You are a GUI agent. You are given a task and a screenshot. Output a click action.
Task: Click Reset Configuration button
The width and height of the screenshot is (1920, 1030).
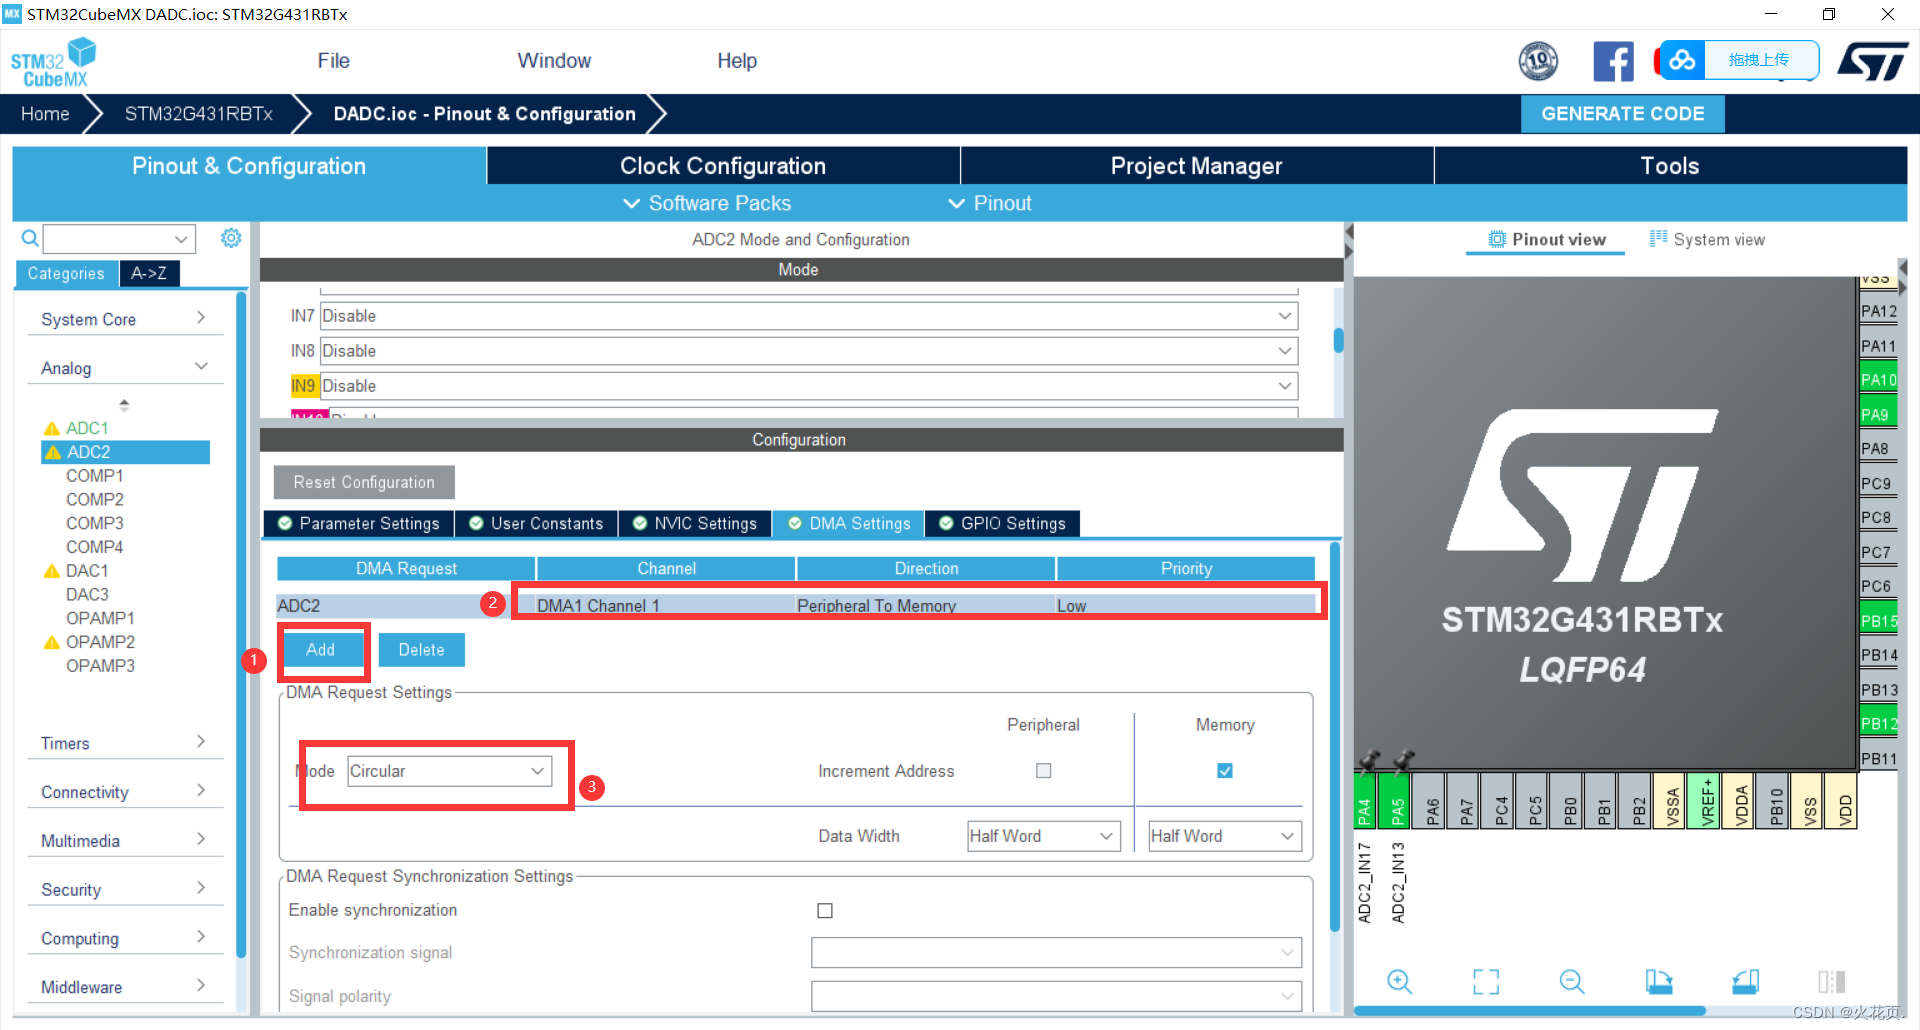(x=364, y=482)
